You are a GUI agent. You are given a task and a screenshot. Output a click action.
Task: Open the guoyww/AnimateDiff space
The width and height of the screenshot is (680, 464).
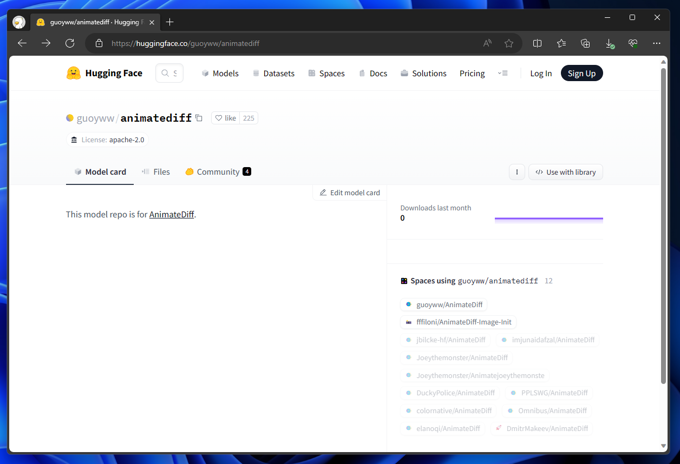(x=444, y=304)
